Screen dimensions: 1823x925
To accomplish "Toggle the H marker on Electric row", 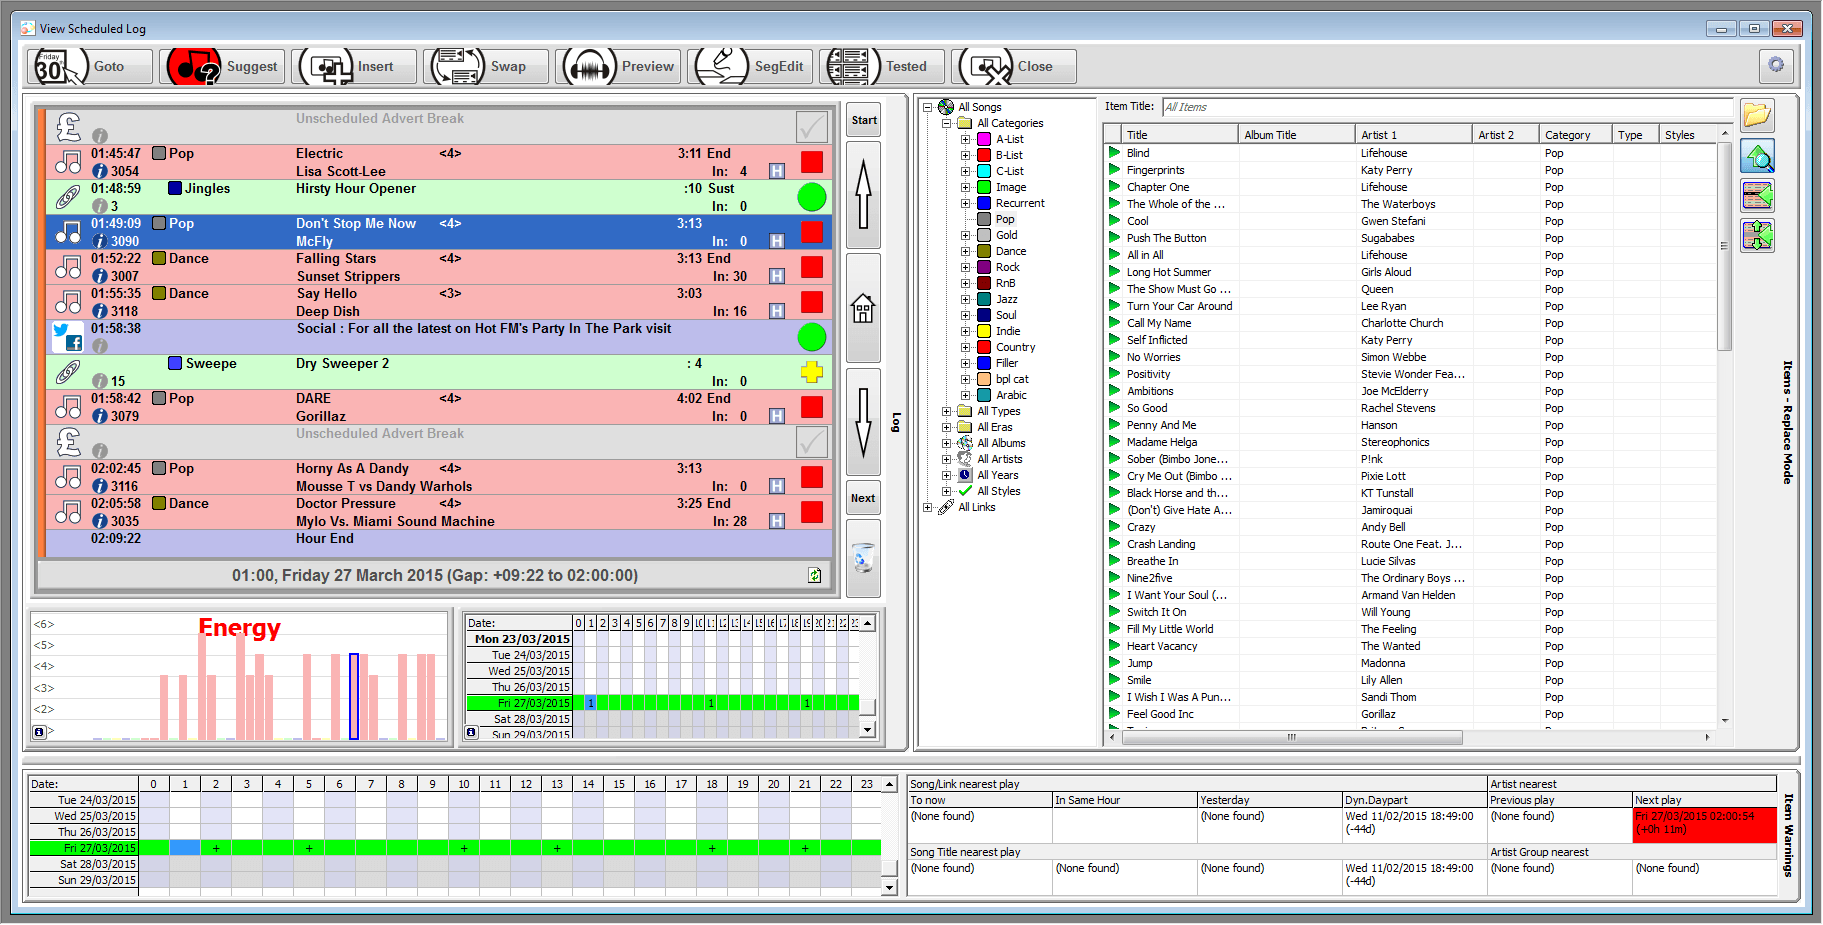I will click(x=776, y=171).
